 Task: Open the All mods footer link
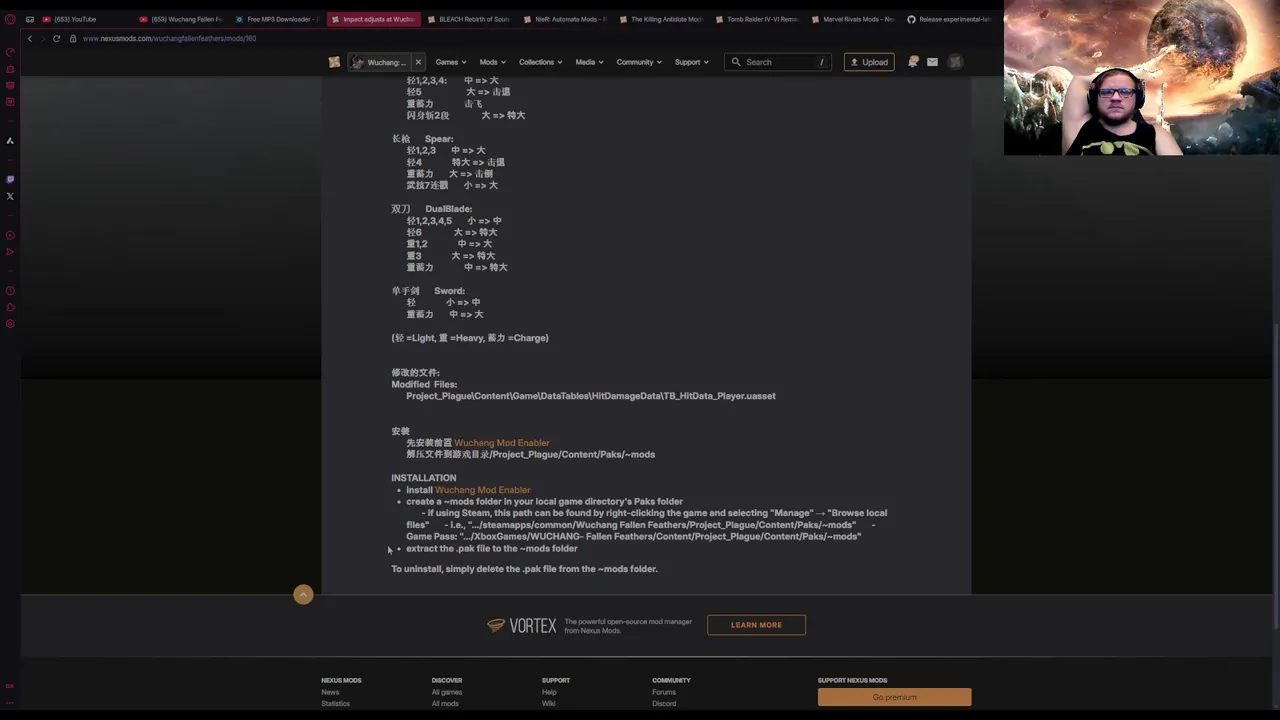click(445, 704)
